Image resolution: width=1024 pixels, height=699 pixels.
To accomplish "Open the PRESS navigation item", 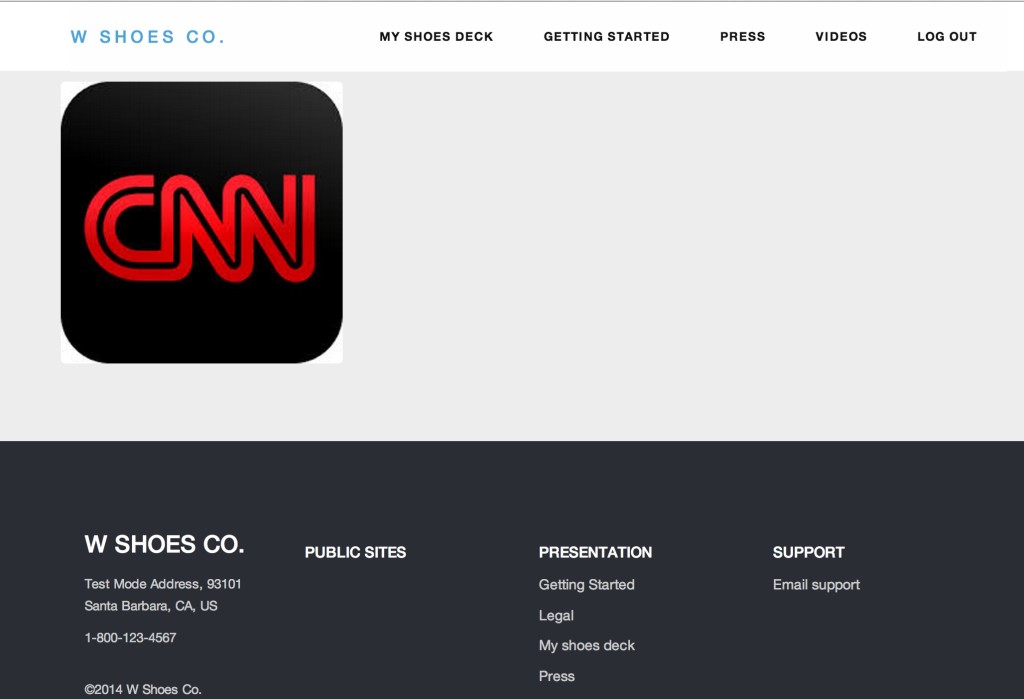I will [743, 37].
